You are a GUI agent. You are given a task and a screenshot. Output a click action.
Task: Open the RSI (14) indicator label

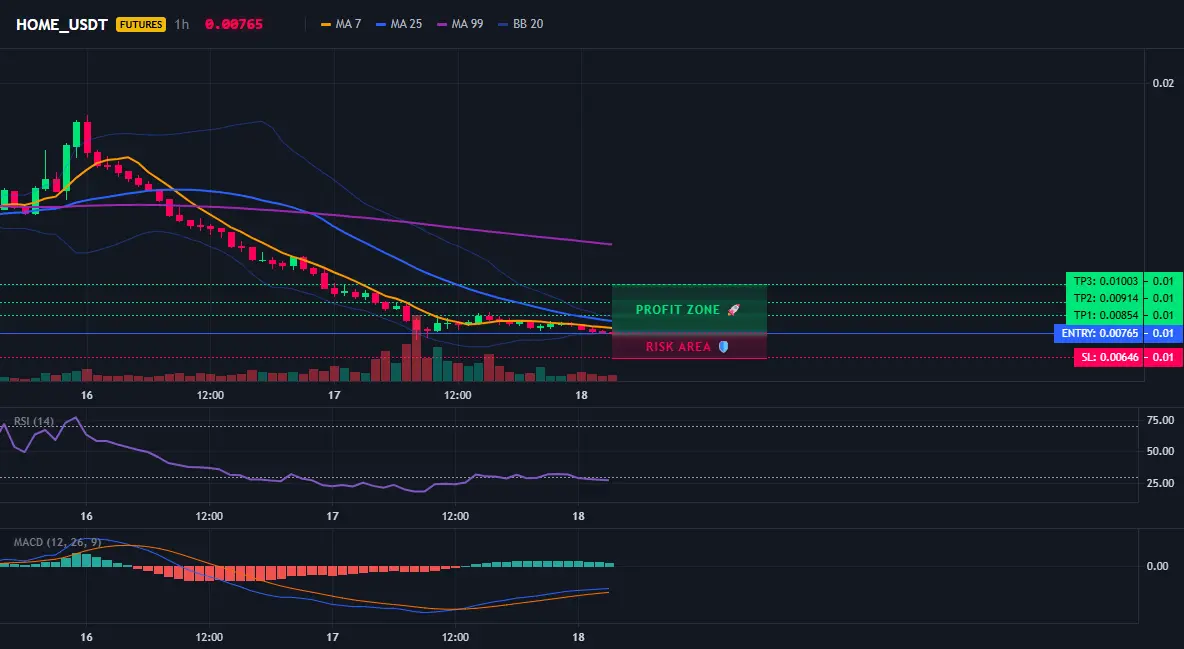(x=34, y=421)
